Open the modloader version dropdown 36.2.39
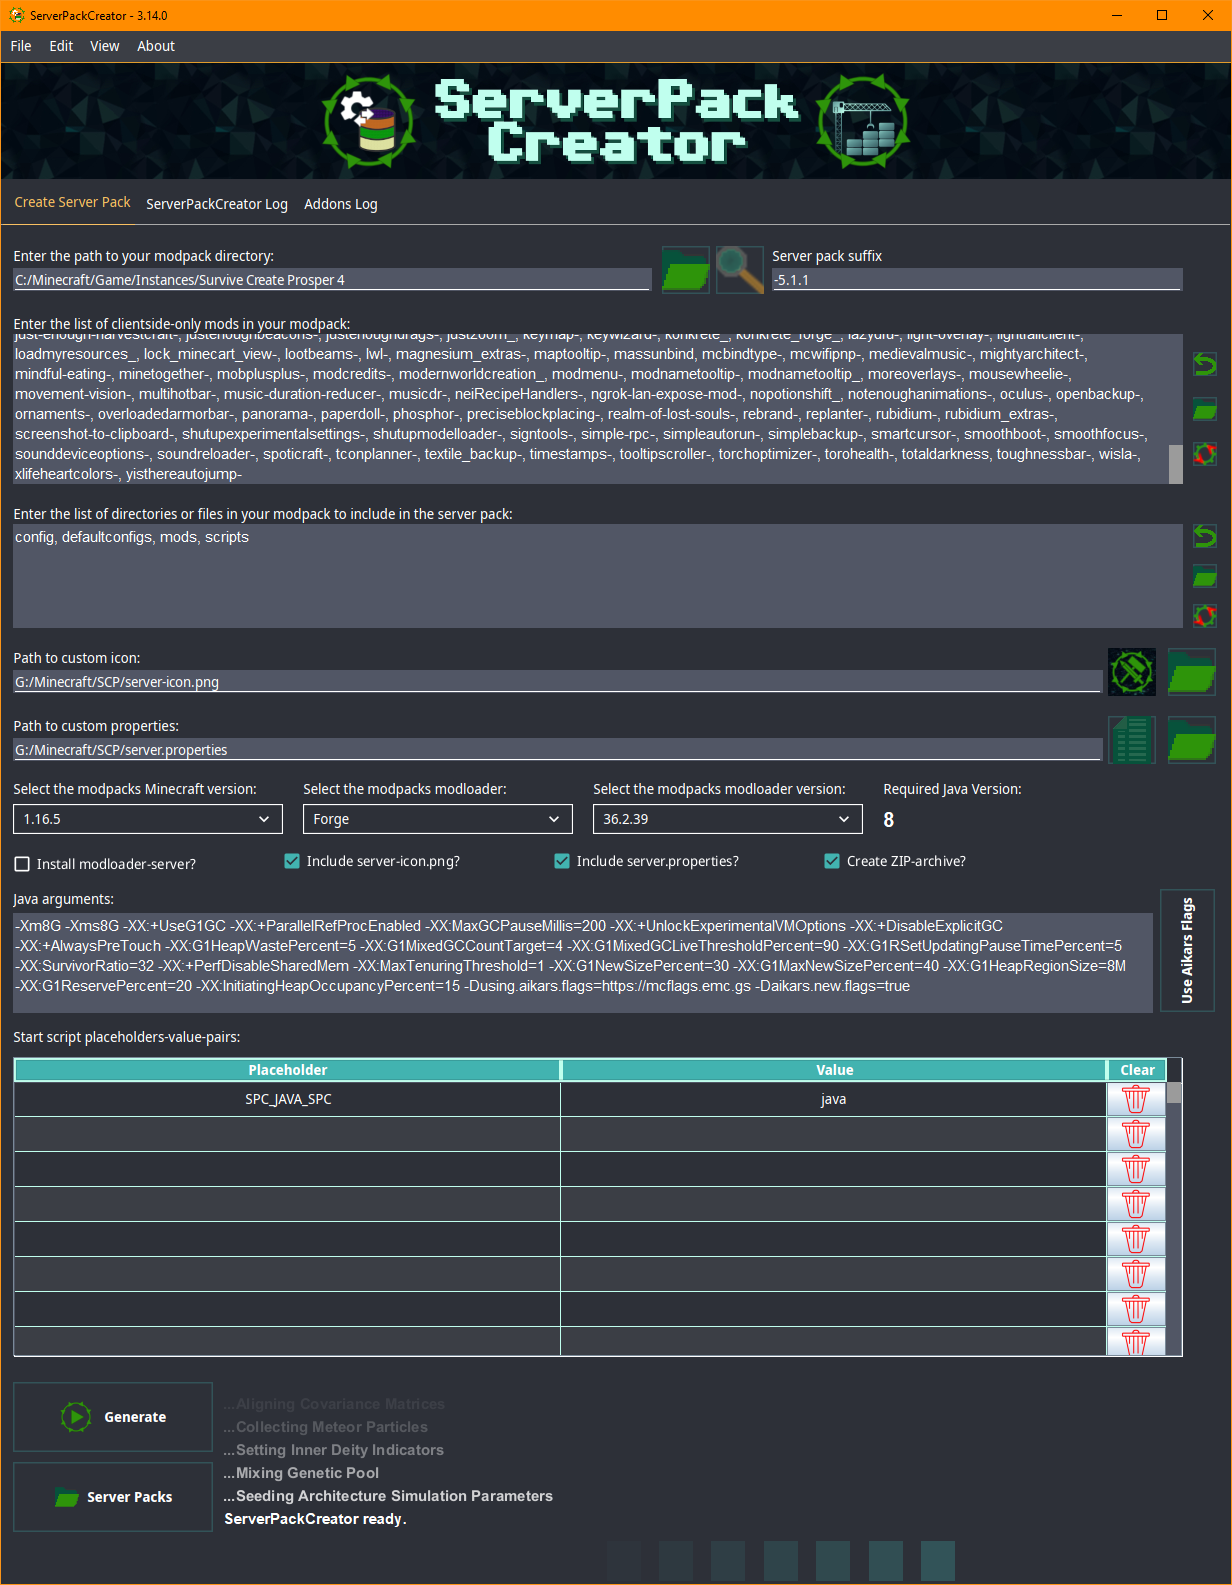This screenshot has height=1585, width=1232. 728,819
